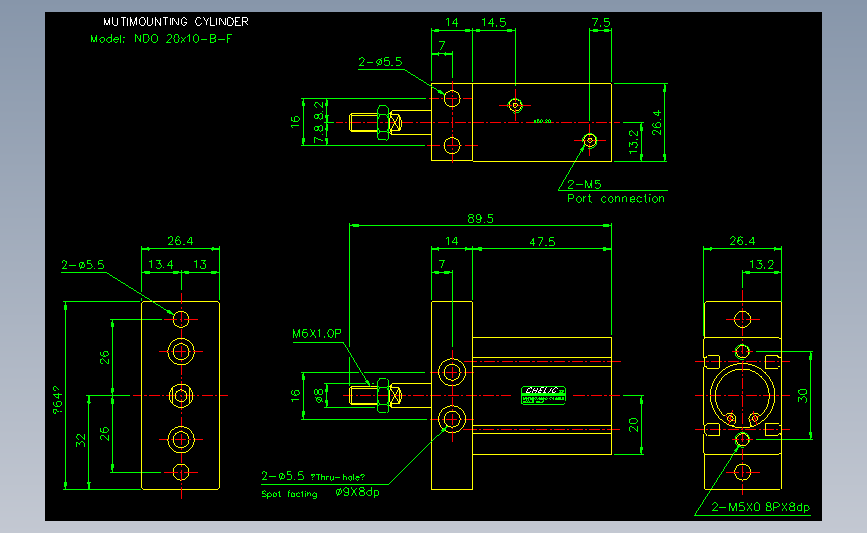Select the '32' vertical dimension

click(x=81, y=441)
